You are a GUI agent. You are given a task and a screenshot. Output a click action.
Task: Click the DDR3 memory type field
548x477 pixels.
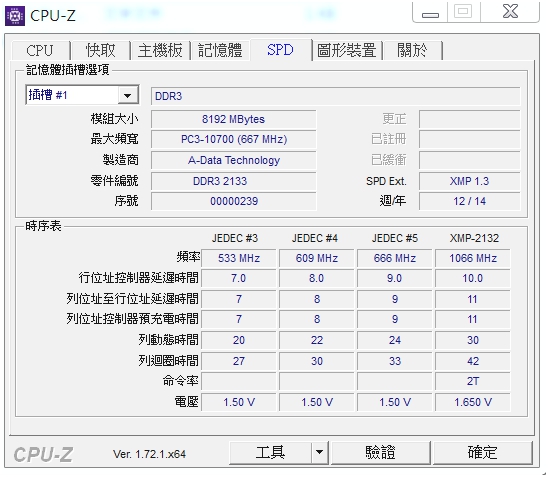pyautogui.click(x=336, y=96)
